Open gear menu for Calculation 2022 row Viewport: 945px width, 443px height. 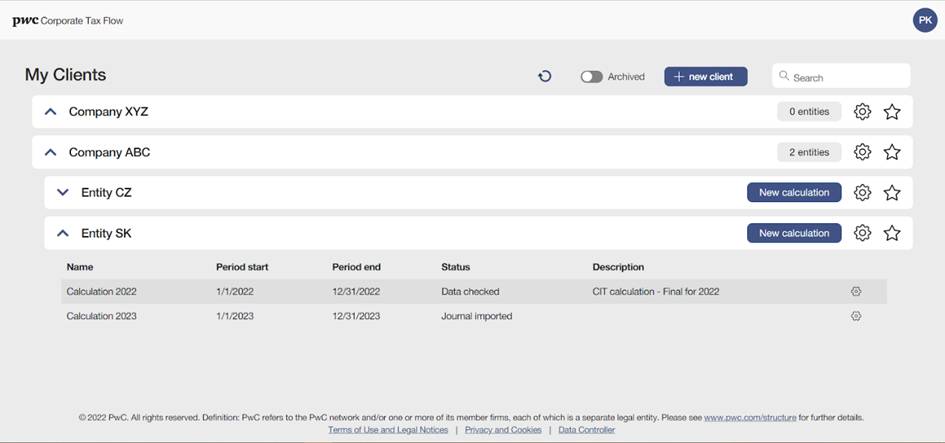tap(856, 292)
